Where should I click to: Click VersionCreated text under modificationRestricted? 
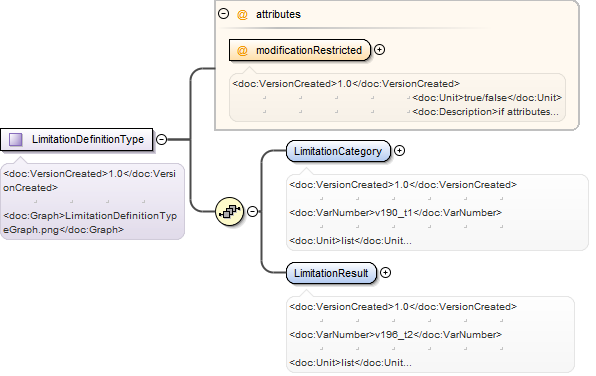(x=346, y=84)
